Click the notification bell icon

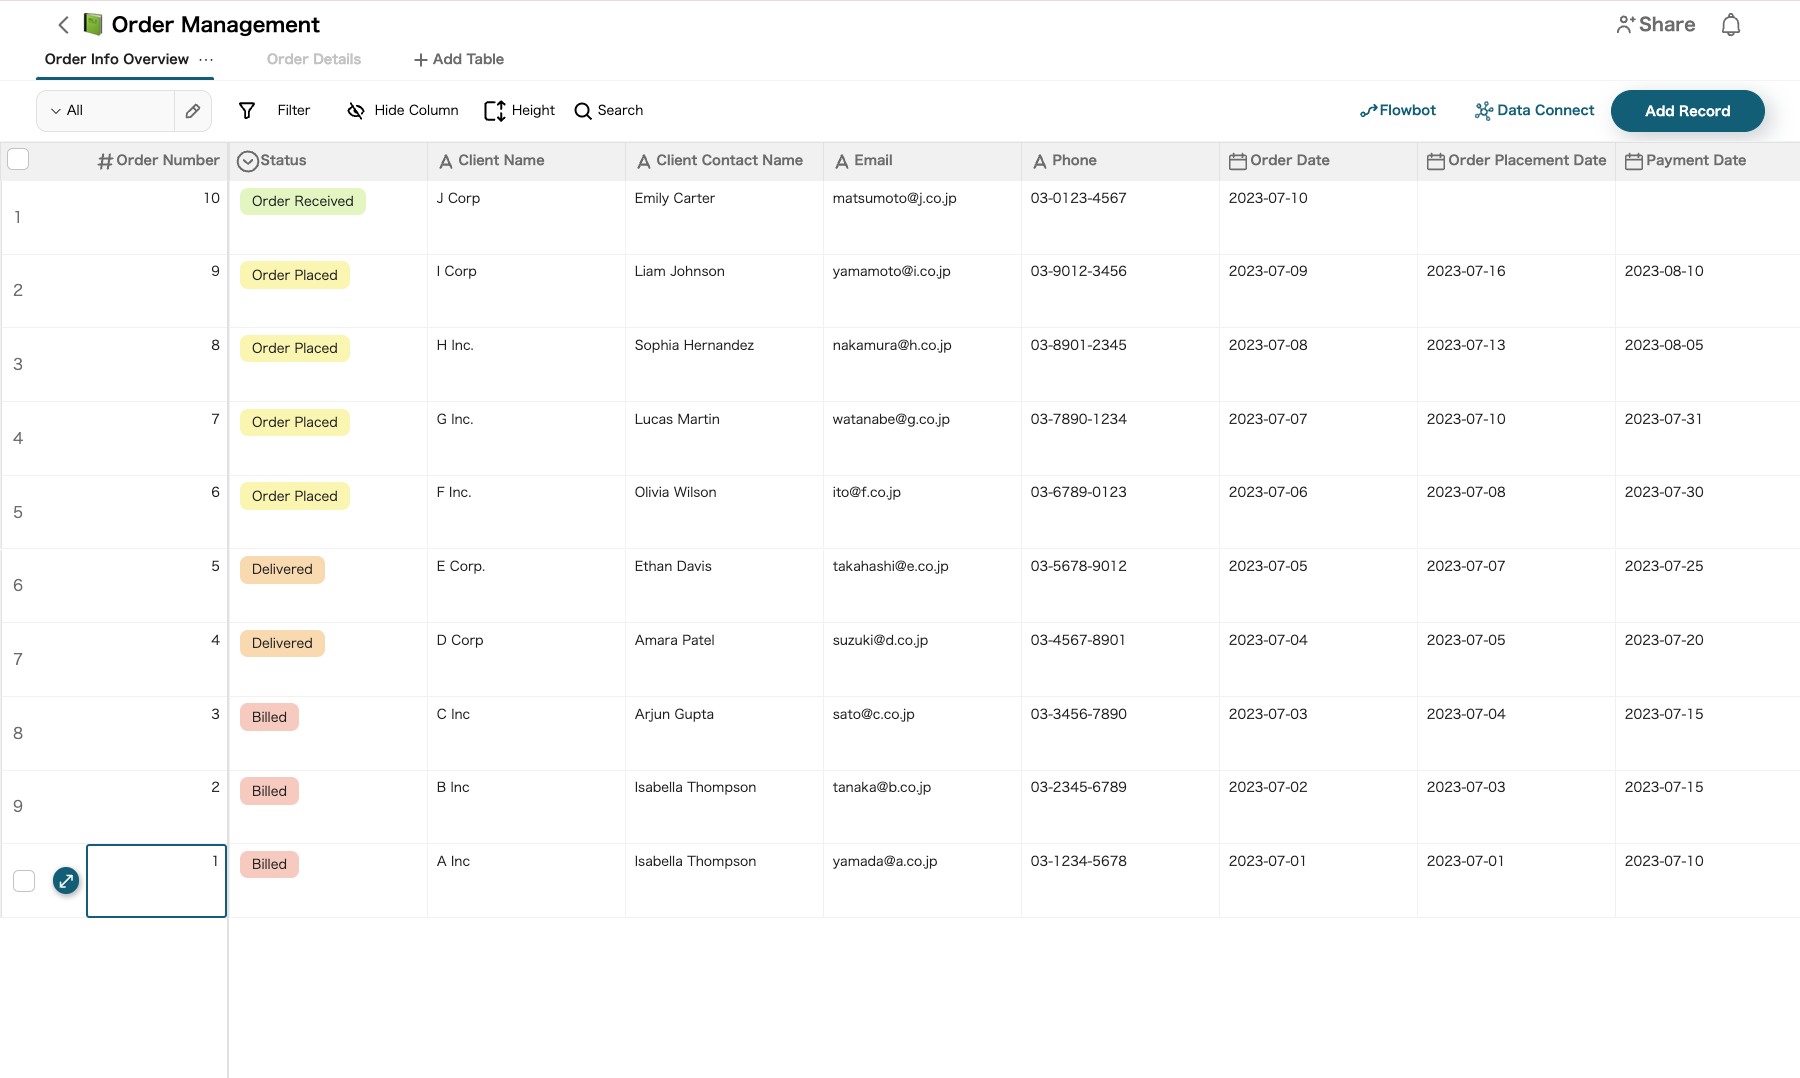[x=1733, y=23]
